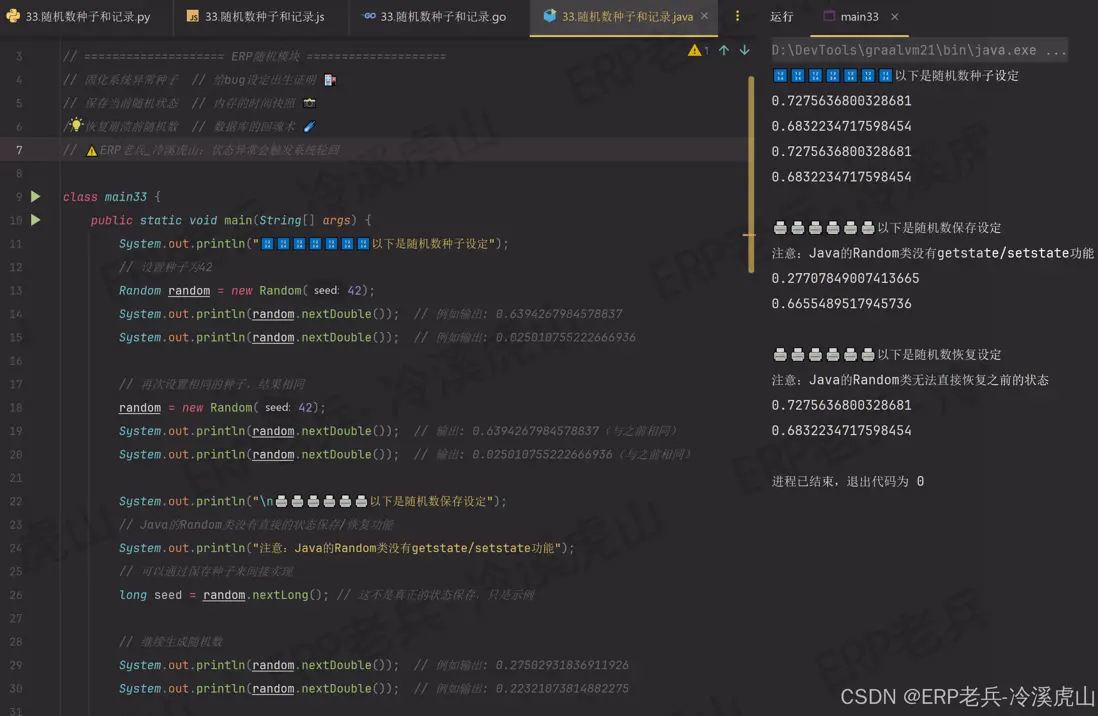
Task: Click the Go file icon on third tab
Action: coord(369,16)
